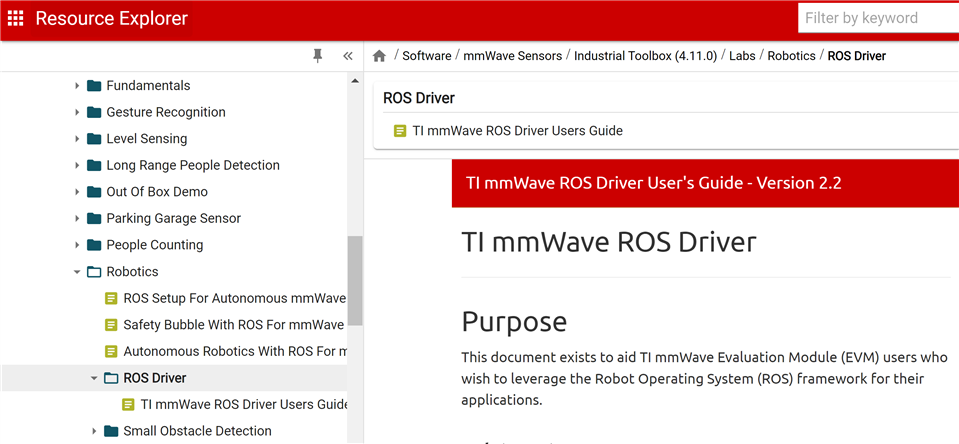
Task: Click document icon in ROS Driver card
Action: [400, 131]
